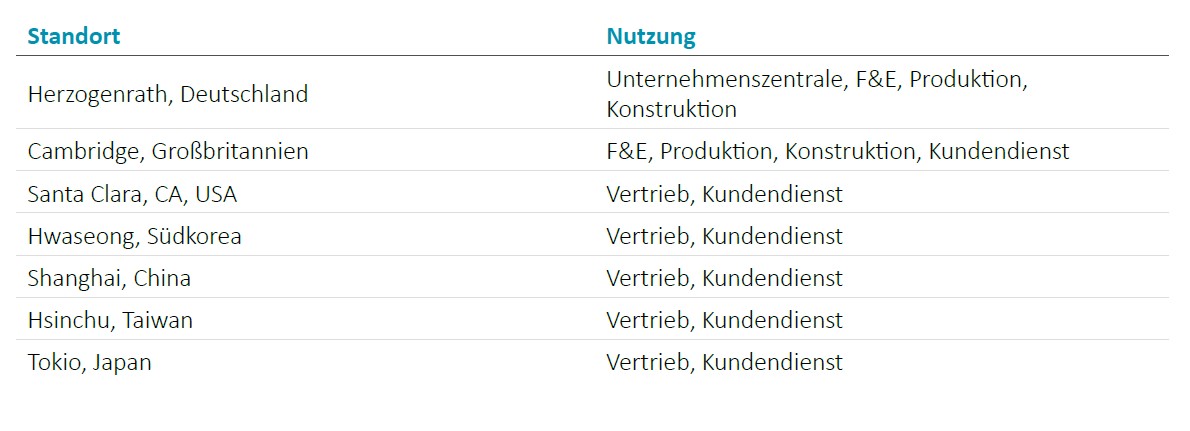Click the Nutzung cell for Tokio
This screenshot has height=431, width=1190.
click(724, 362)
